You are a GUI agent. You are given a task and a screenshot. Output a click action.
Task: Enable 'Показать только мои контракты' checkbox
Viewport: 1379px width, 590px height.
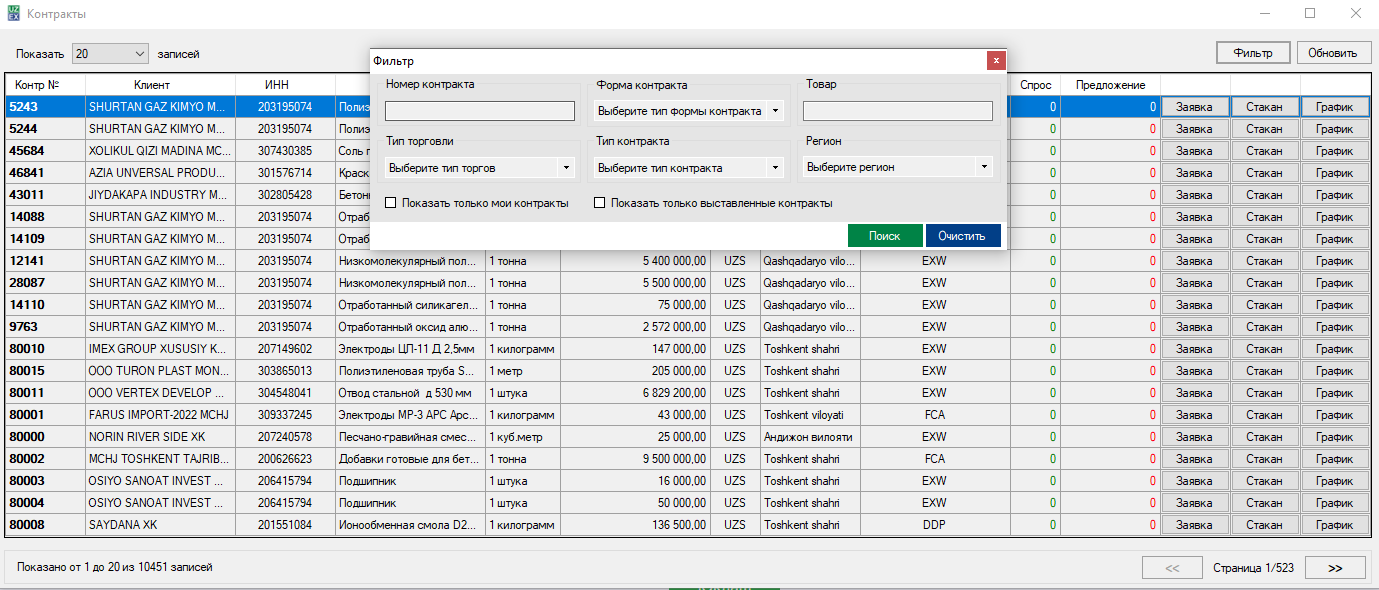click(391, 203)
